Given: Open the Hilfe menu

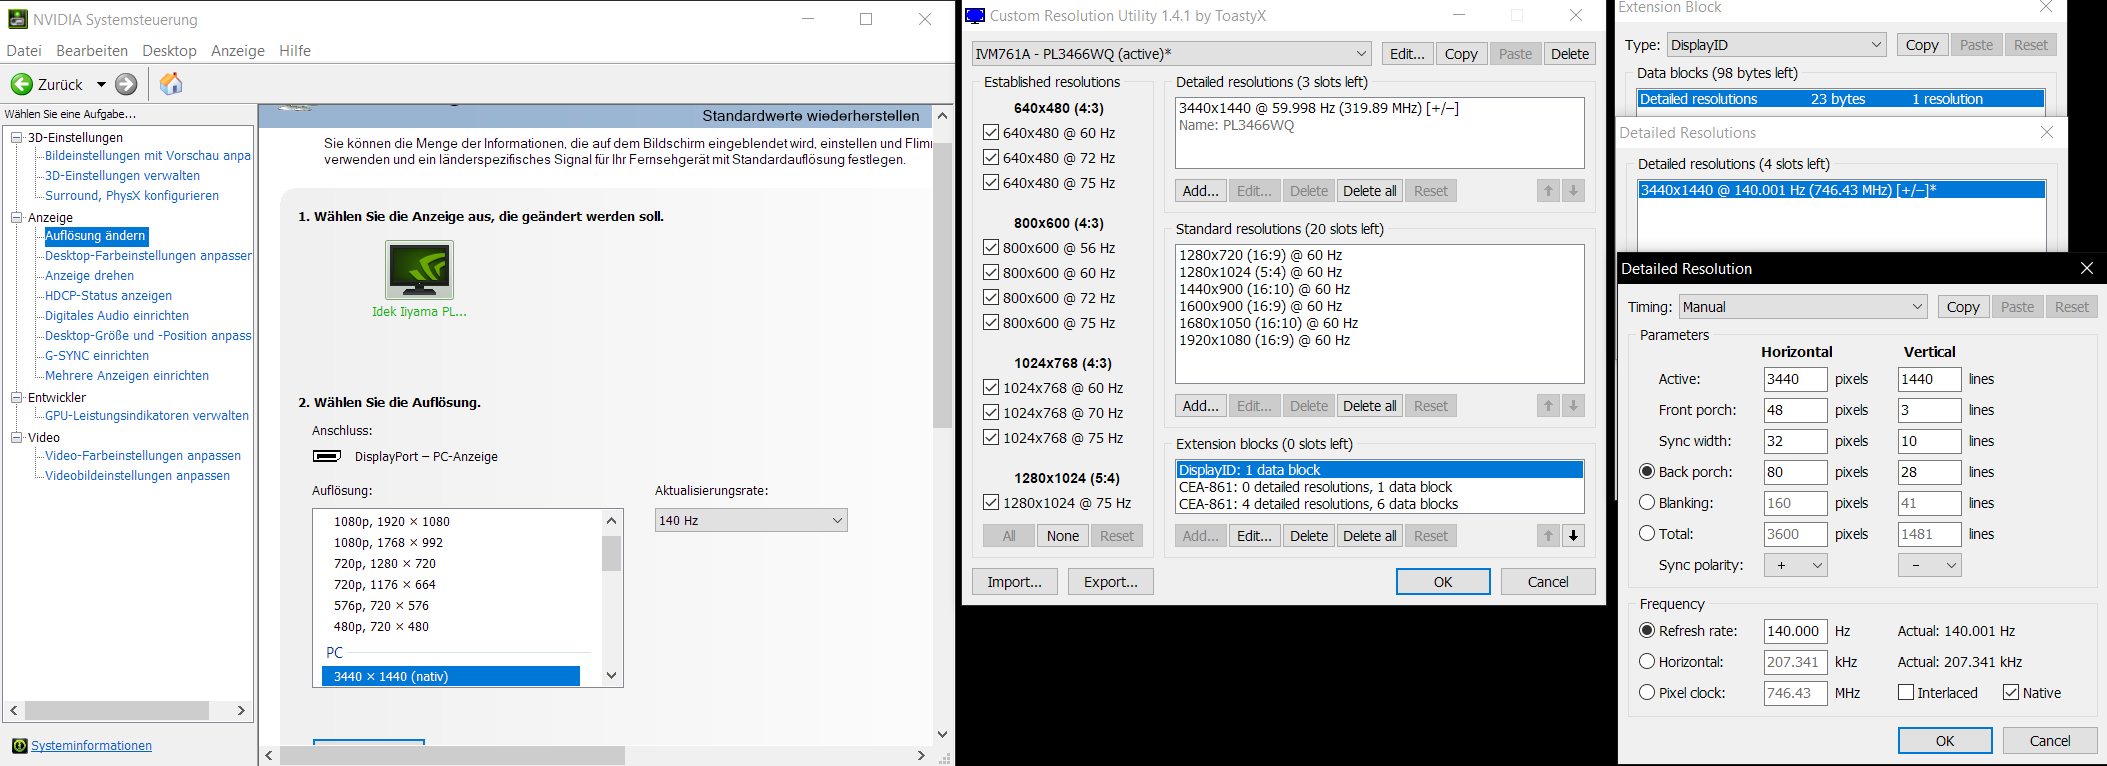Looking at the screenshot, I should pos(295,51).
